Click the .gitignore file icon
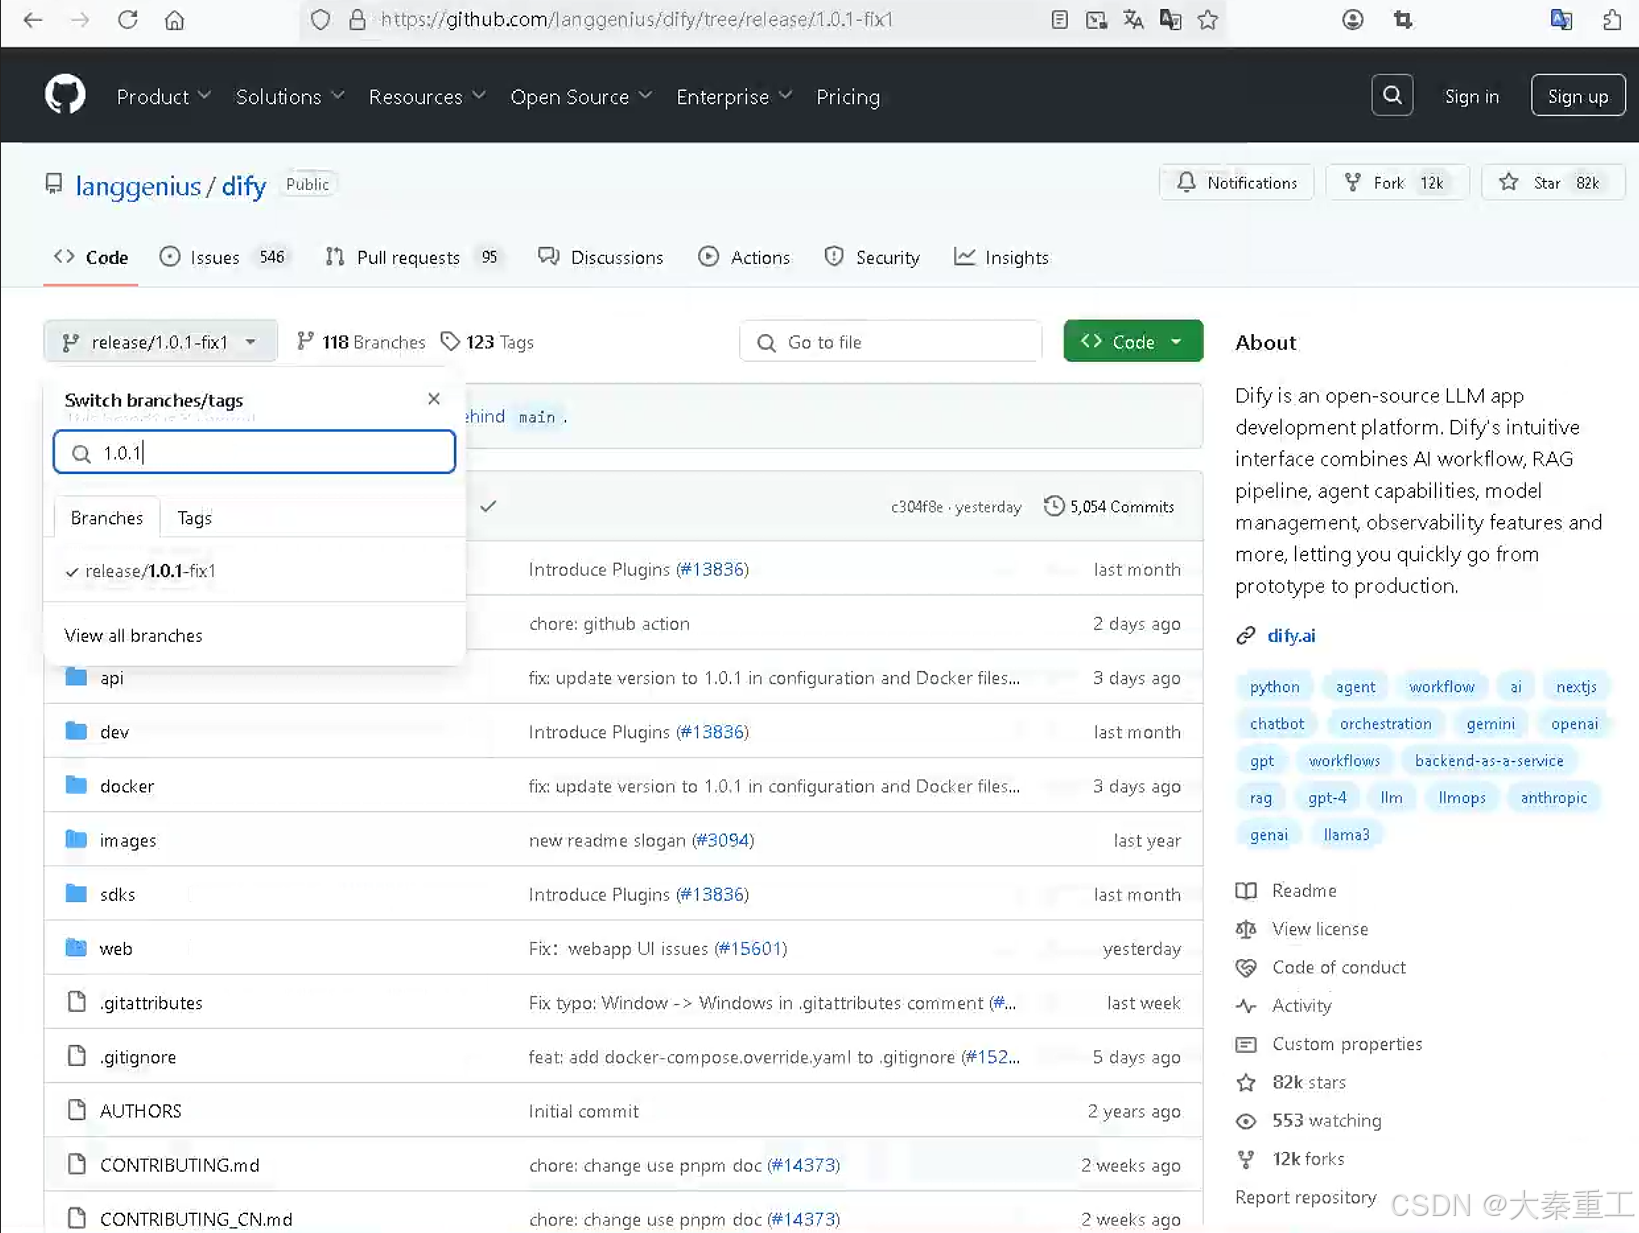The height and width of the screenshot is (1233, 1639). coord(76,1056)
